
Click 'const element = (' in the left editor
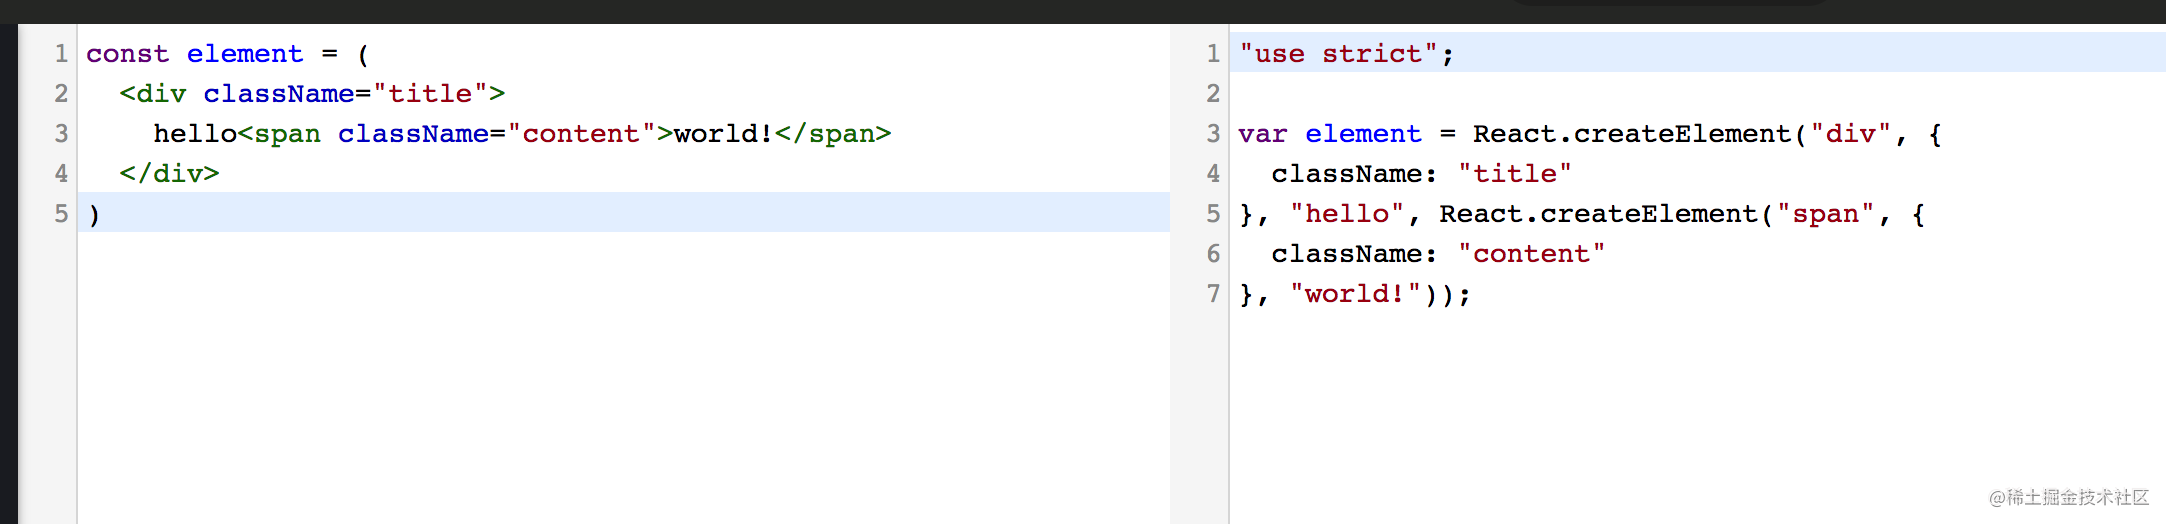227,53
